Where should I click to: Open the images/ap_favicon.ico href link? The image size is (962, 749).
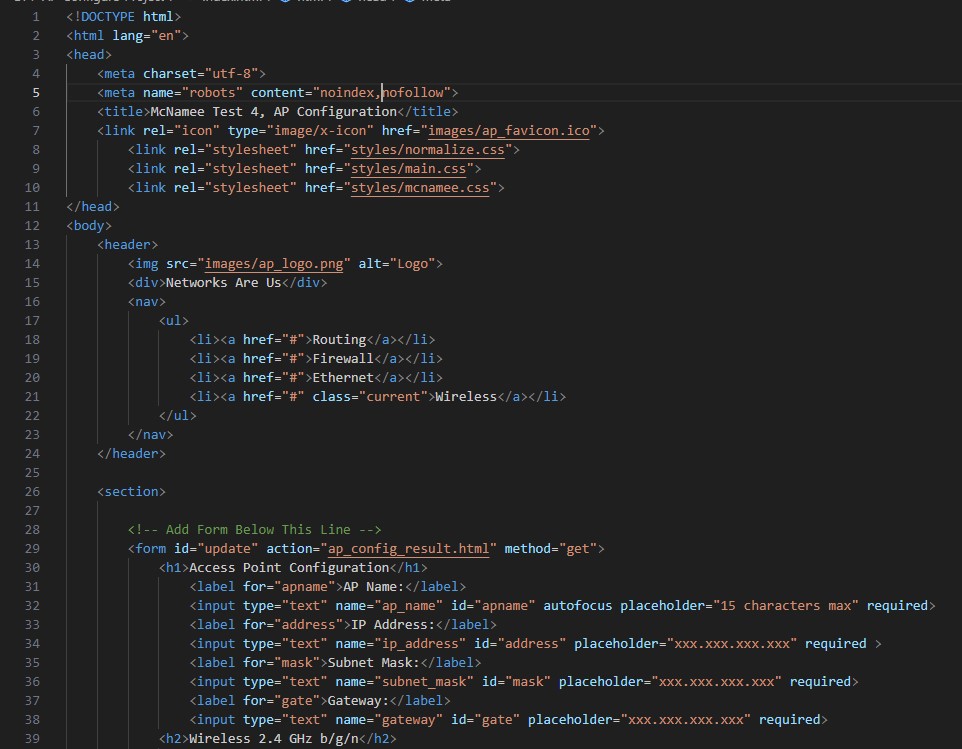point(509,131)
